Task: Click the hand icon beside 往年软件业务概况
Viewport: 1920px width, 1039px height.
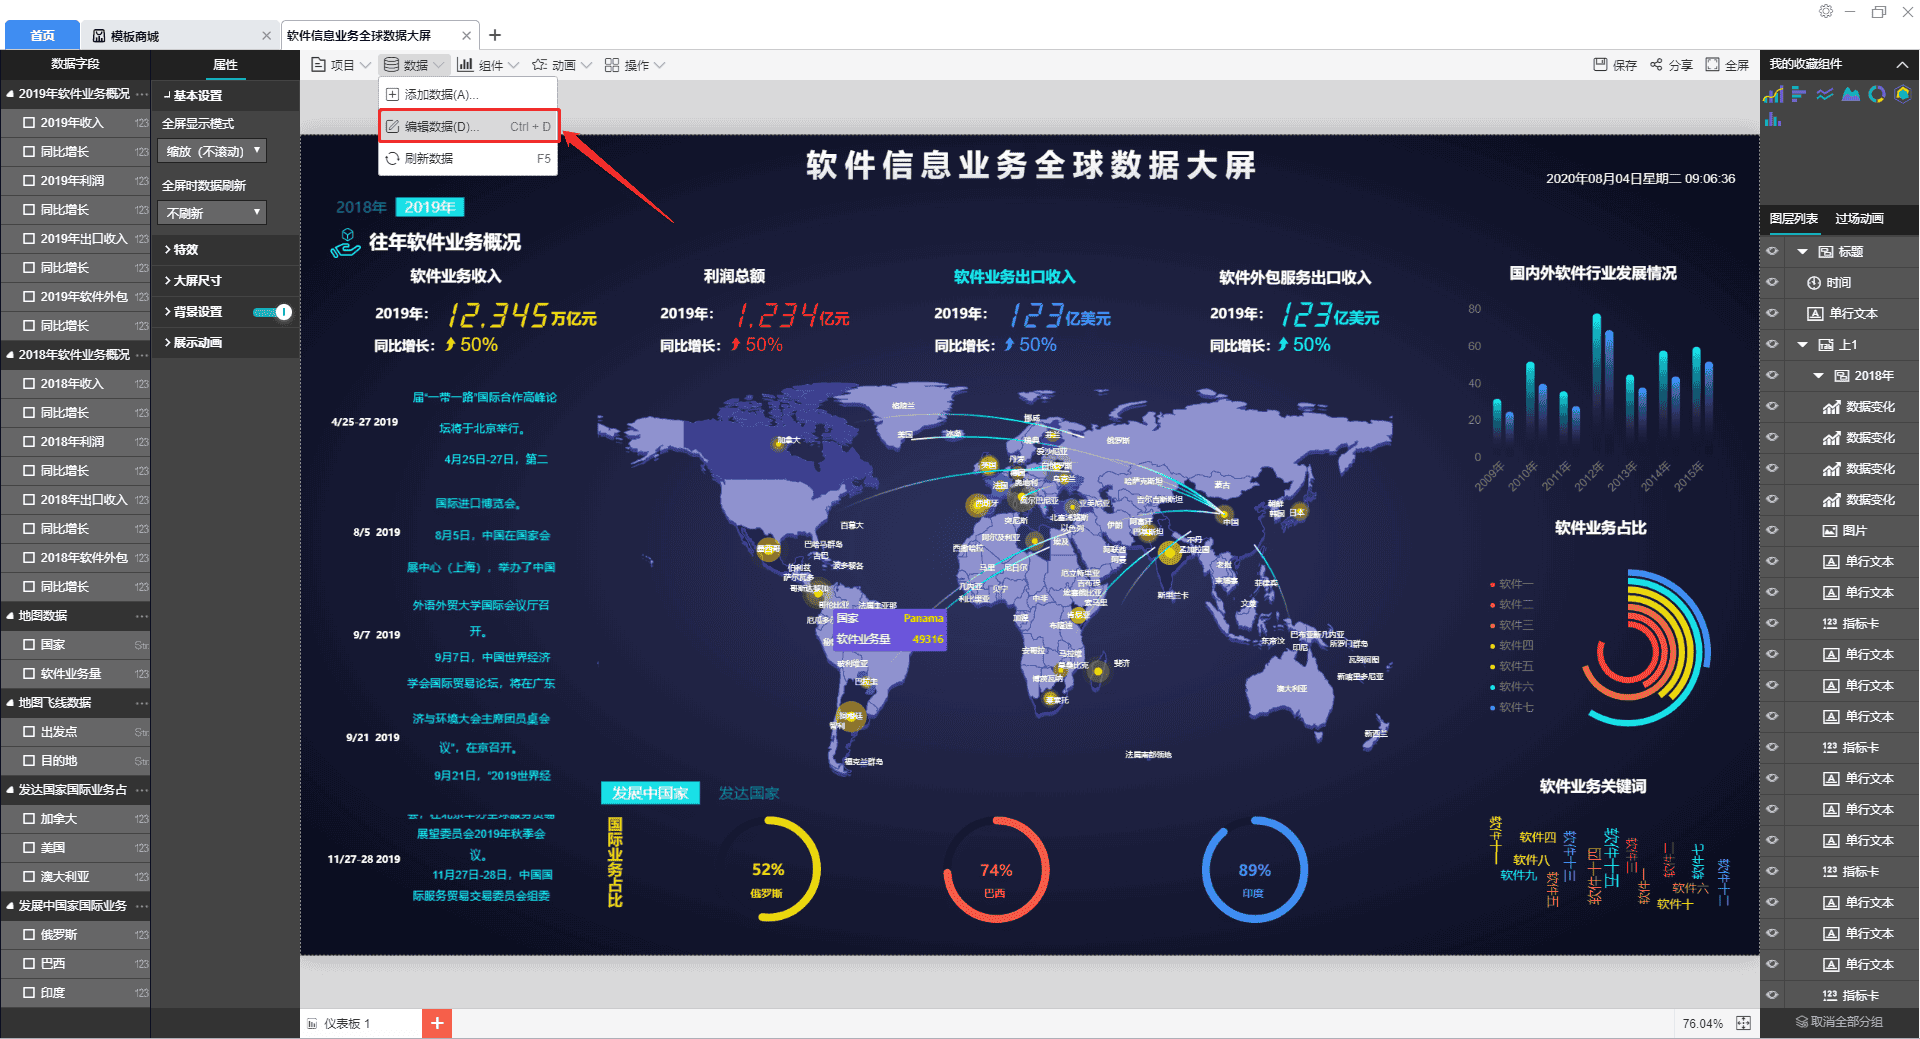Action: click(345, 242)
